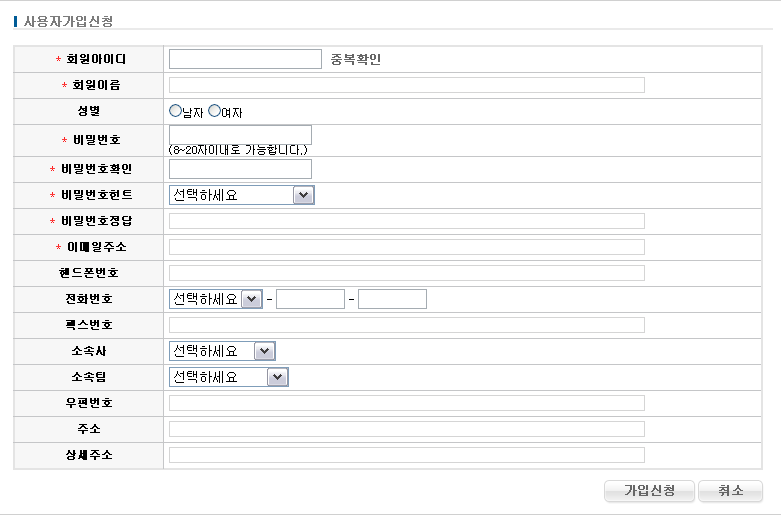Focus the 회원아이디 input field
Image resolution: width=781 pixels, height=515 pixels.
tap(245, 59)
